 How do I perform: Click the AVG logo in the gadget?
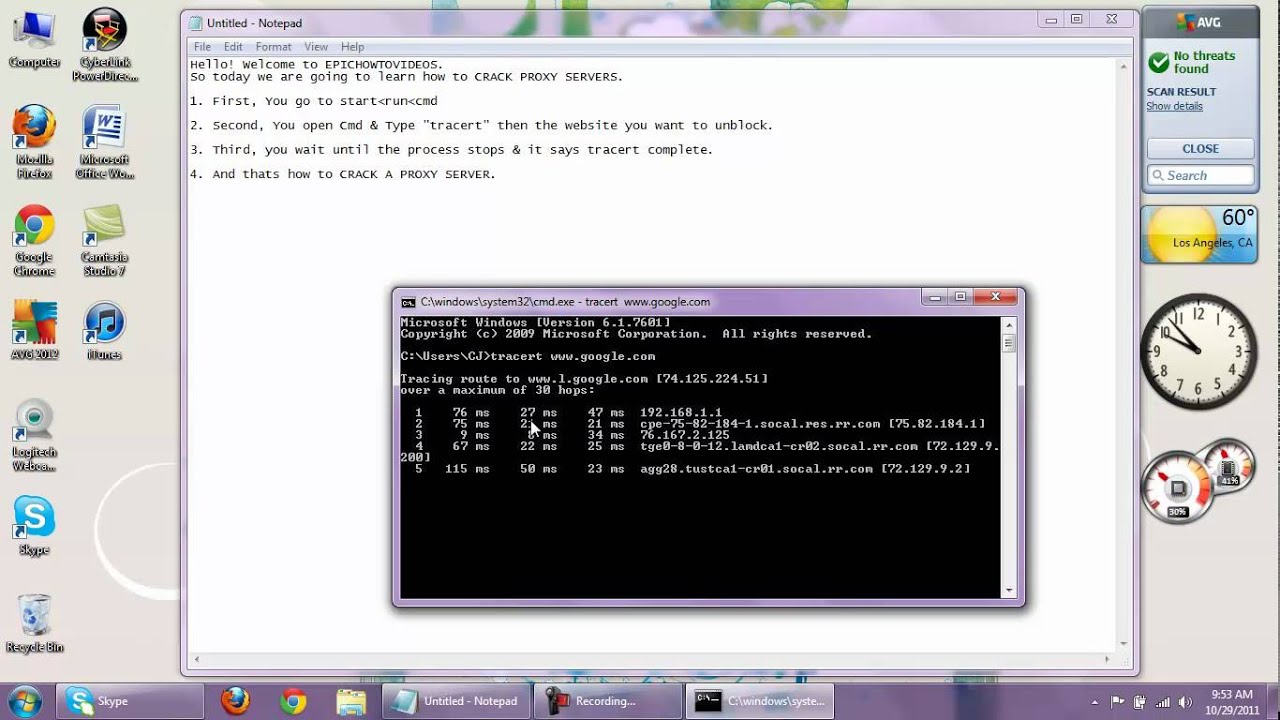click(x=1199, y=22)
